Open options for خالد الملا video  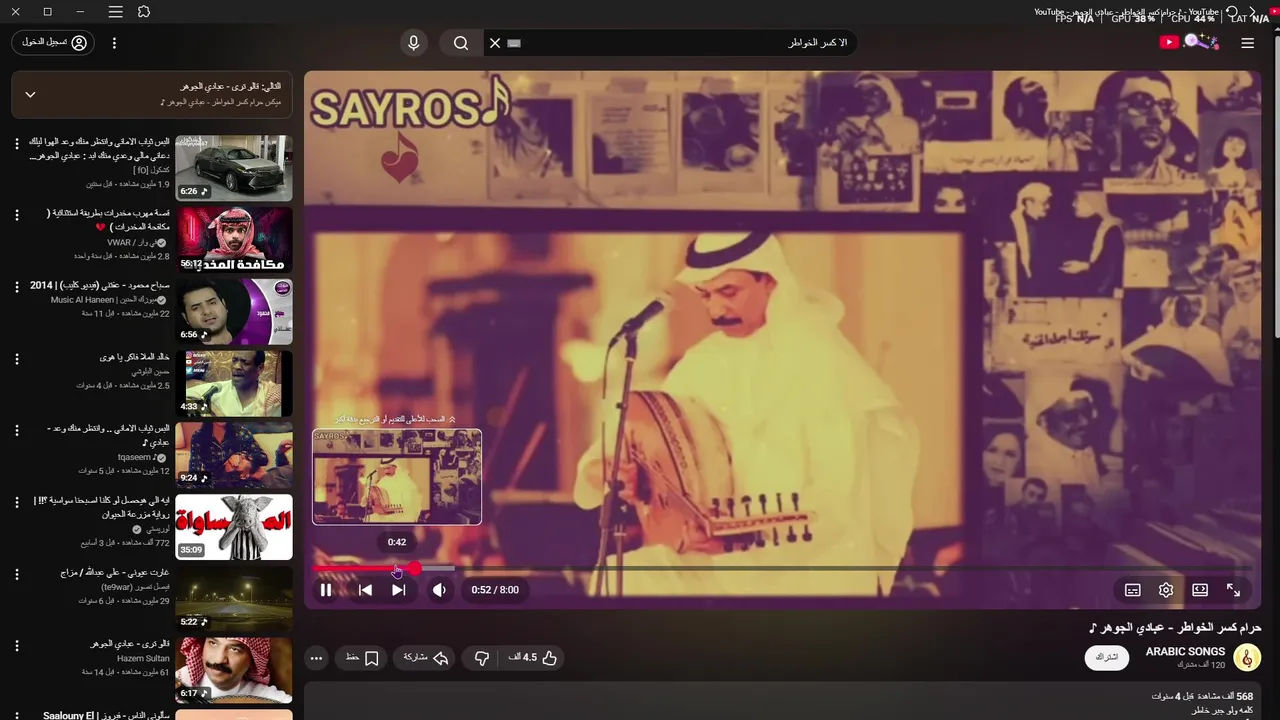pyautogui.click(x=16, y=359)
